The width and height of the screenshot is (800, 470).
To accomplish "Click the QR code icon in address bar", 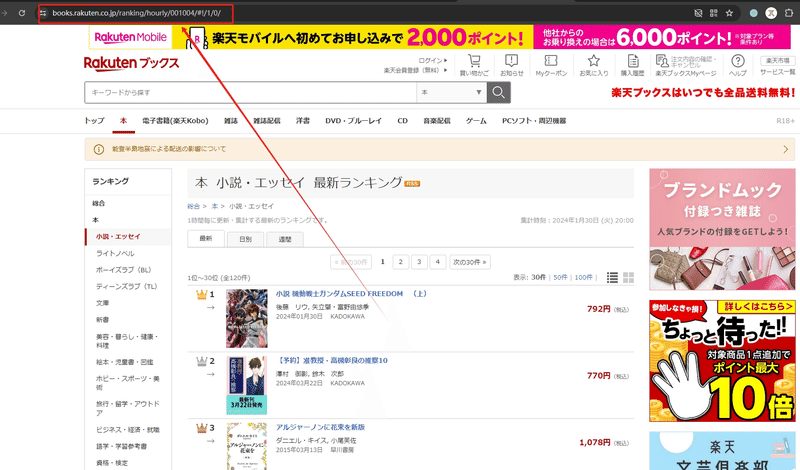I will [x=714, y=13].
